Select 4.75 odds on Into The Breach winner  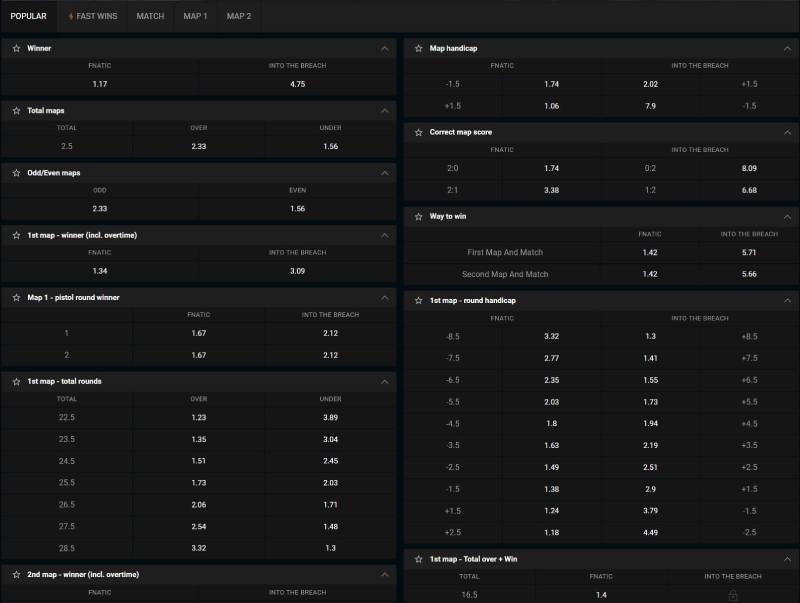(x=297, y=82)
